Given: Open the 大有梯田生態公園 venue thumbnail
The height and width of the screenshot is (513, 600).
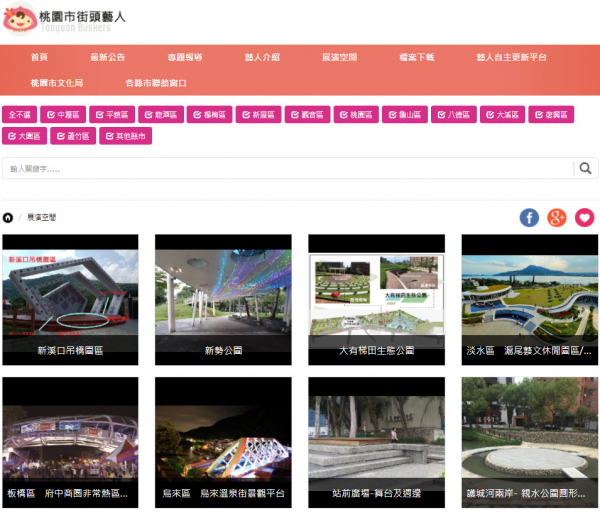Looking at the screenshot, I should click(x=376, y=298).
